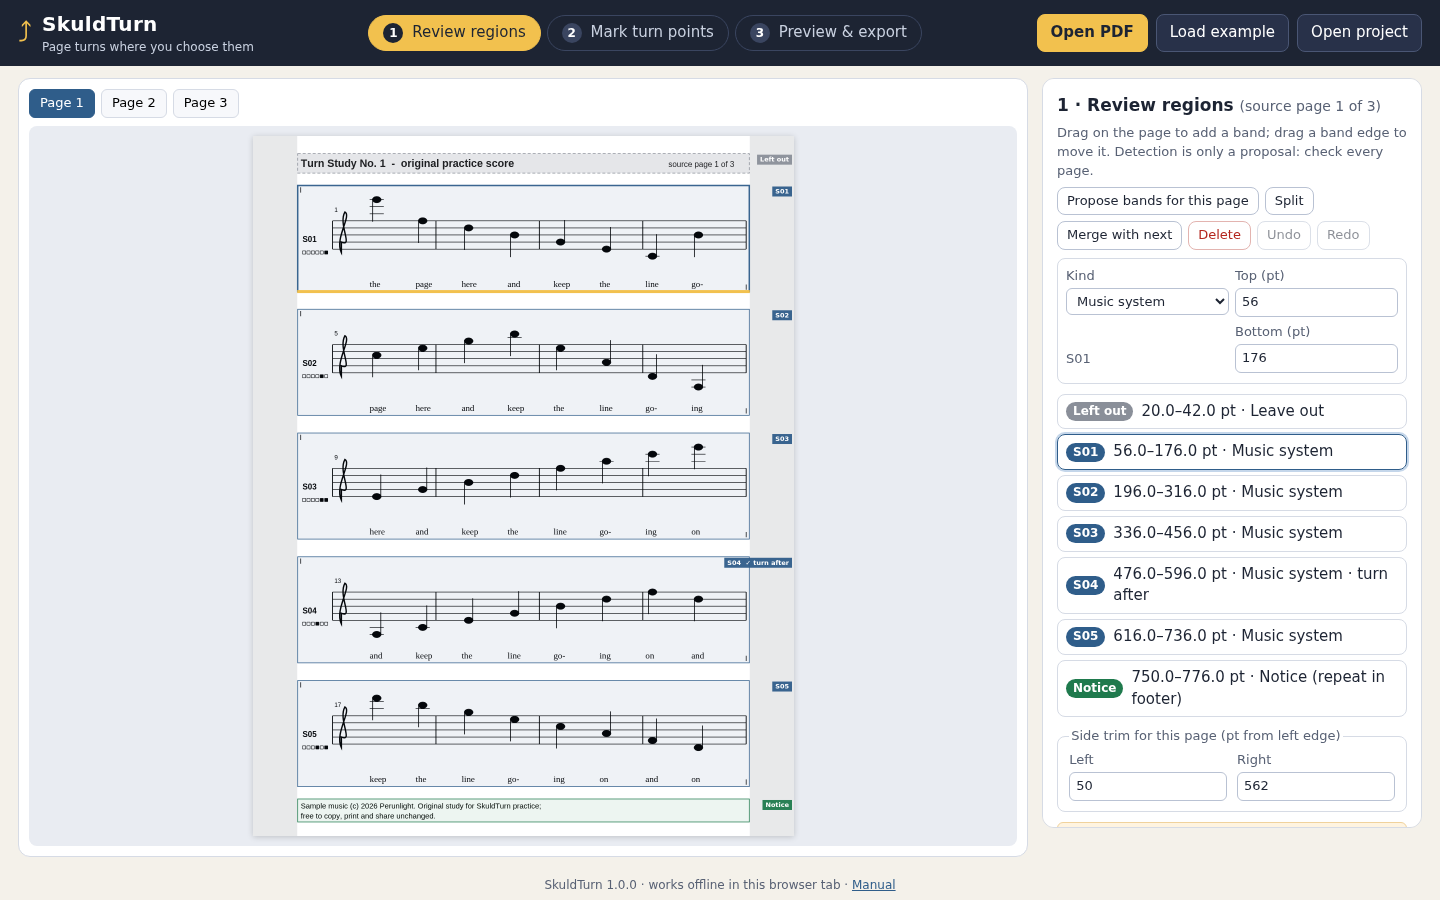The height and width of the screenshot is (900, 1440).
Task: Focus the Top (pt) input field
Action: [1316, 302]
